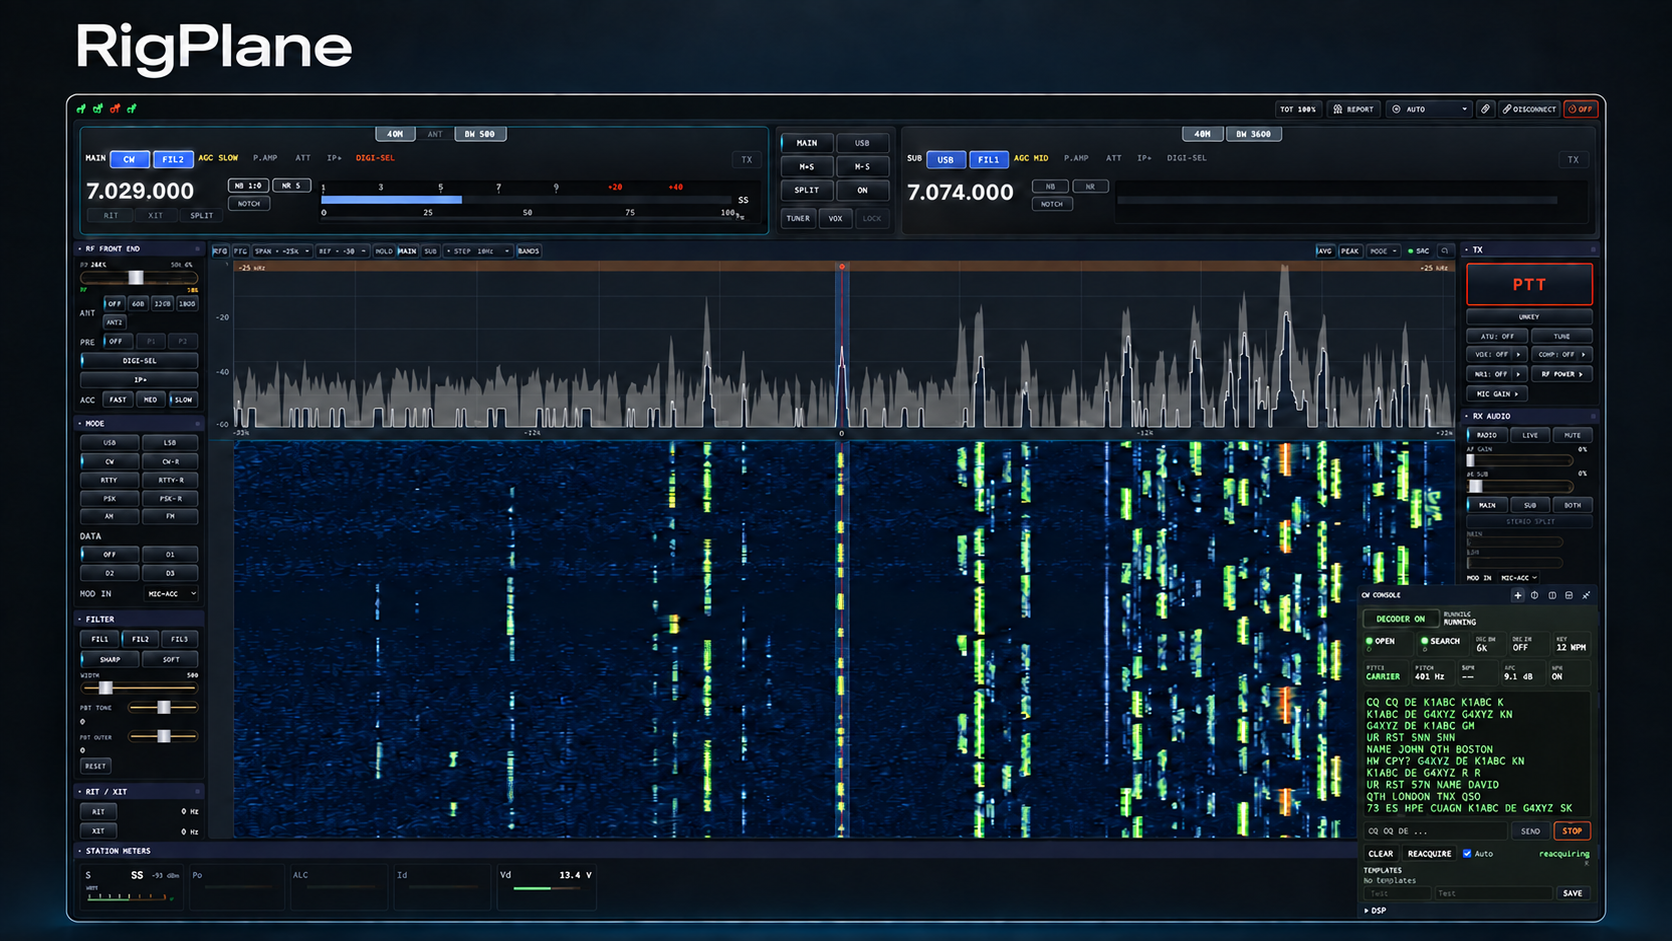Expand the VOX: OFF option arrow
The width and height of the screenshot is (1672, 941).
pyautogui.click(x=1518, y=355)
